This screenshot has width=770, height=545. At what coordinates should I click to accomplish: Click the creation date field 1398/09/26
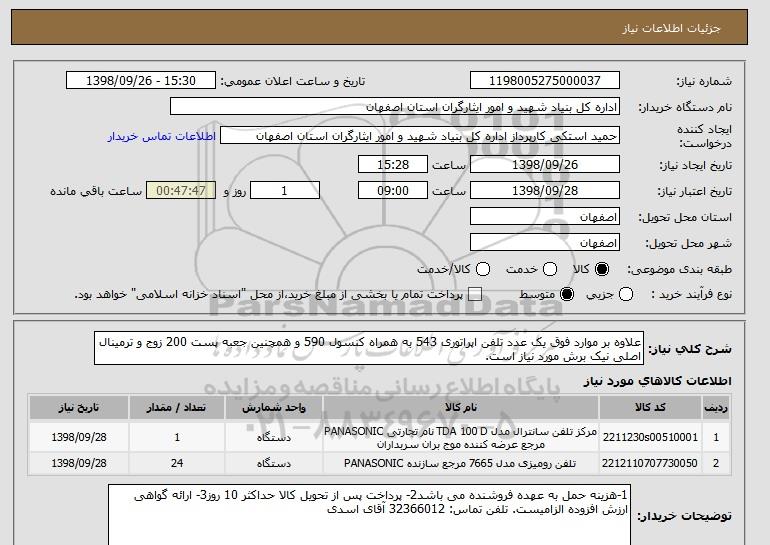click(x=545, y=164)
